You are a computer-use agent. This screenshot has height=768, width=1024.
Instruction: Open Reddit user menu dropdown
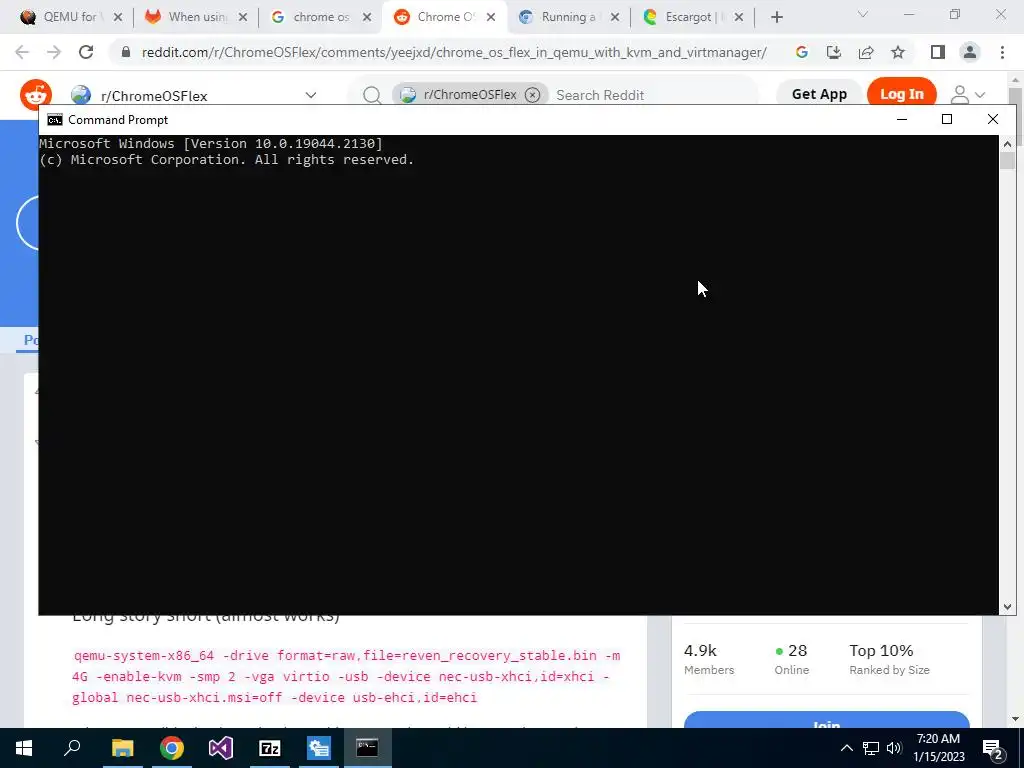point(967,95)
